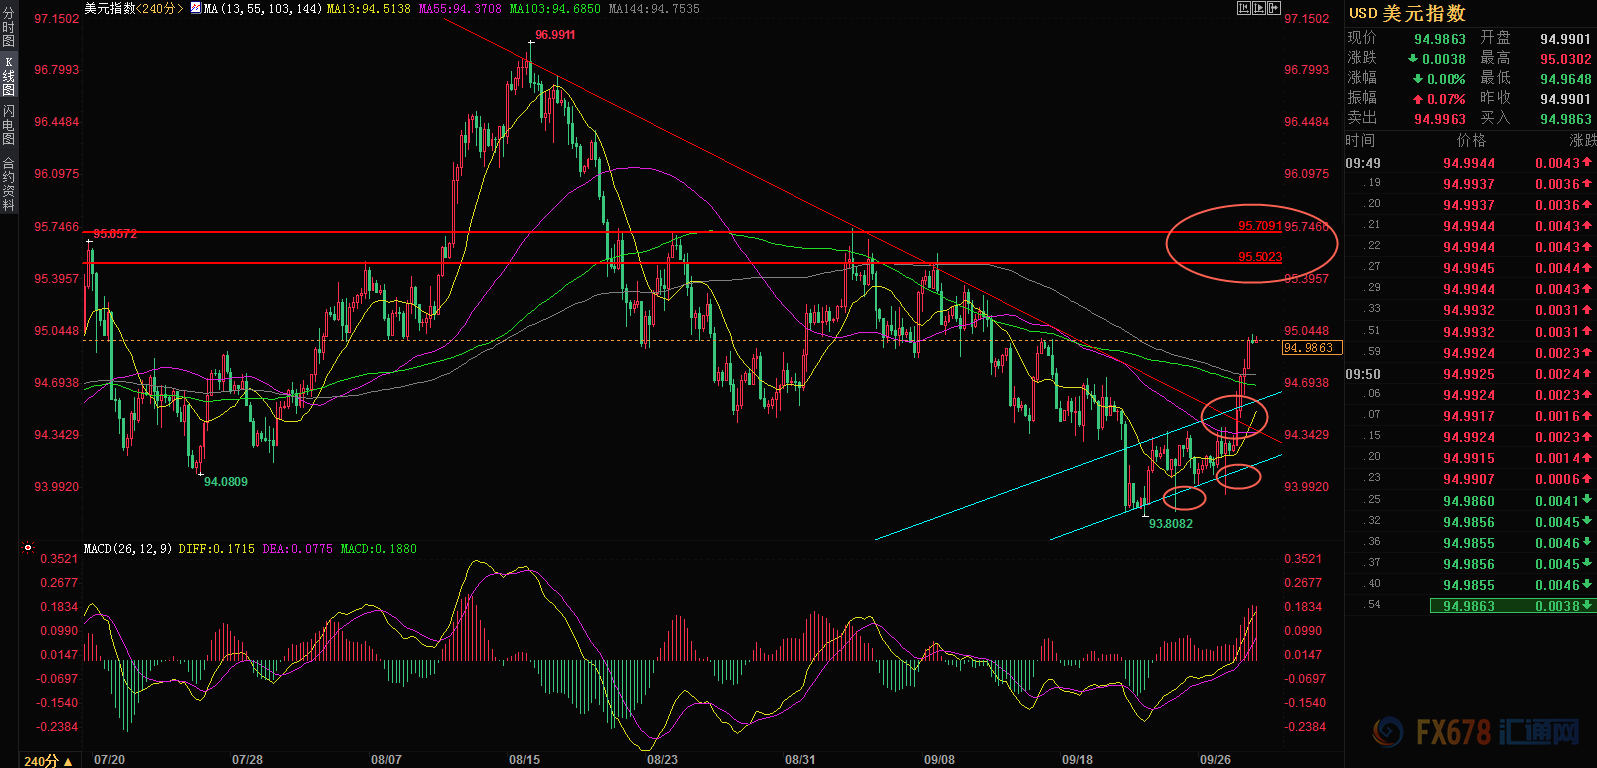Click the first chart control icon at top-right
Screen dimensions: 1597x768
pyautogui.click(x=1244, y=8)
